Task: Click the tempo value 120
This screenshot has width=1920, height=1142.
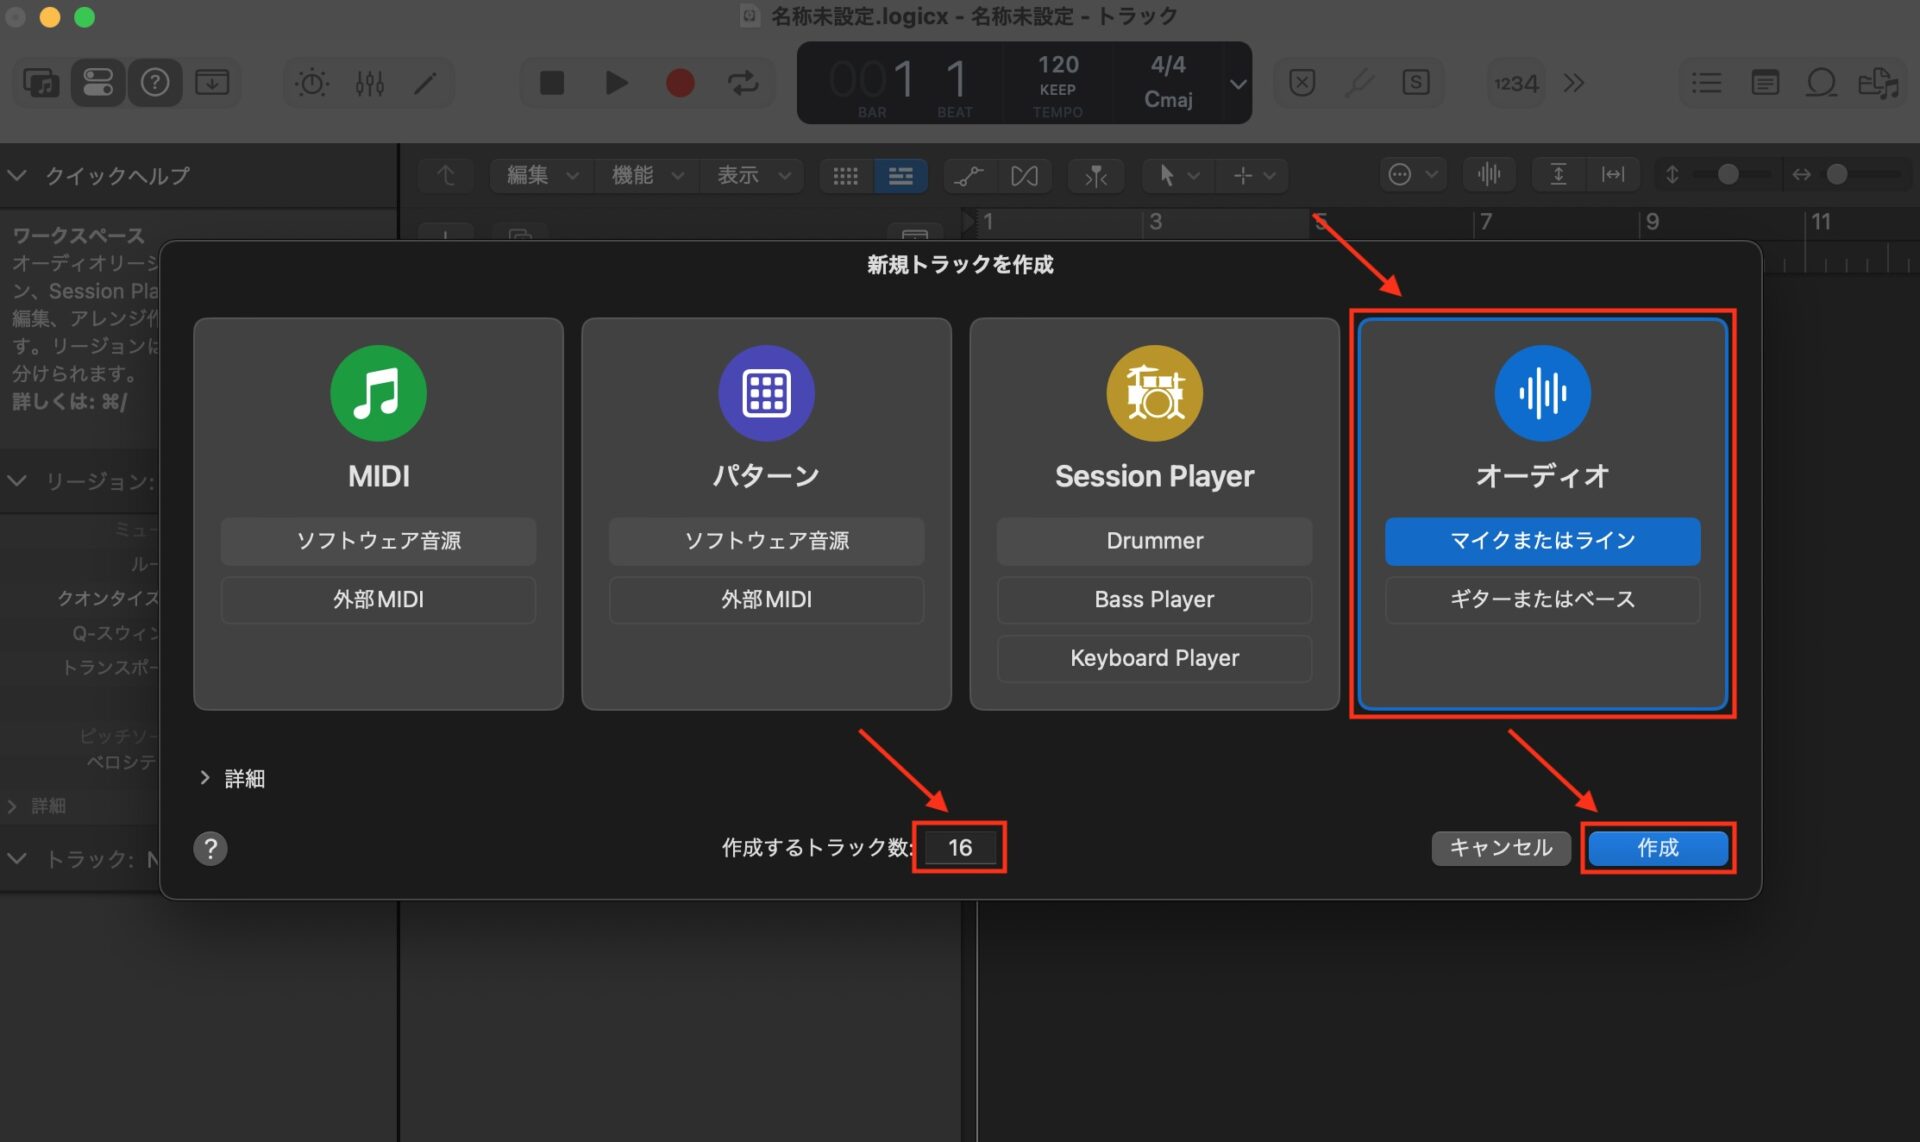Action: pyautogui.click(x=1057, y=65)
